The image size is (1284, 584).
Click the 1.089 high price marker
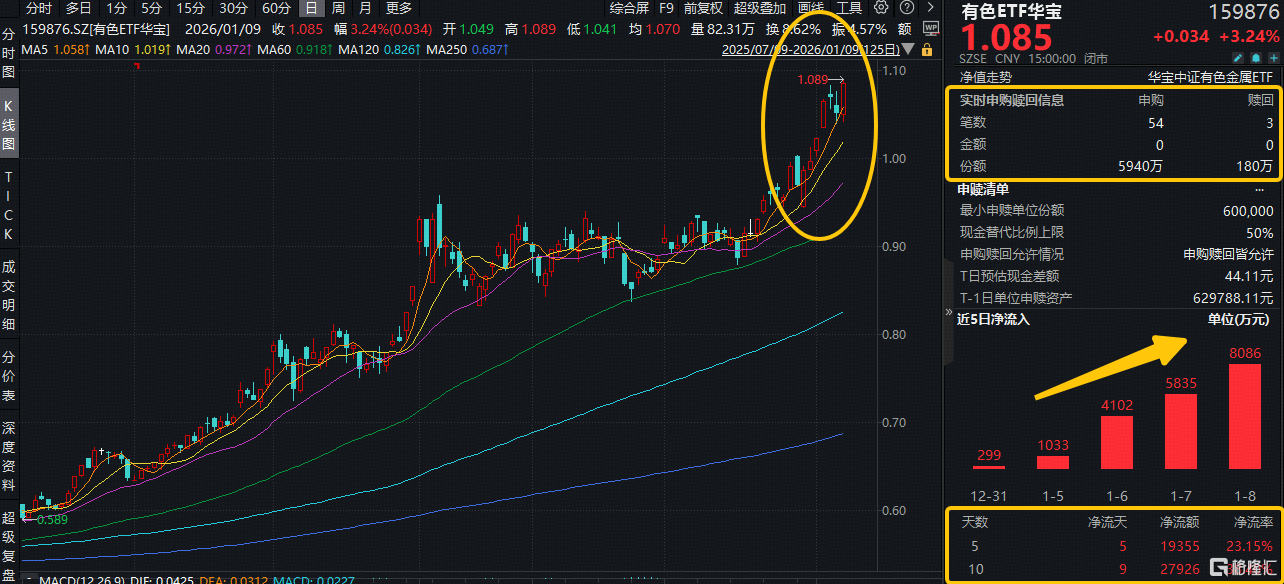tap(812, 79)
